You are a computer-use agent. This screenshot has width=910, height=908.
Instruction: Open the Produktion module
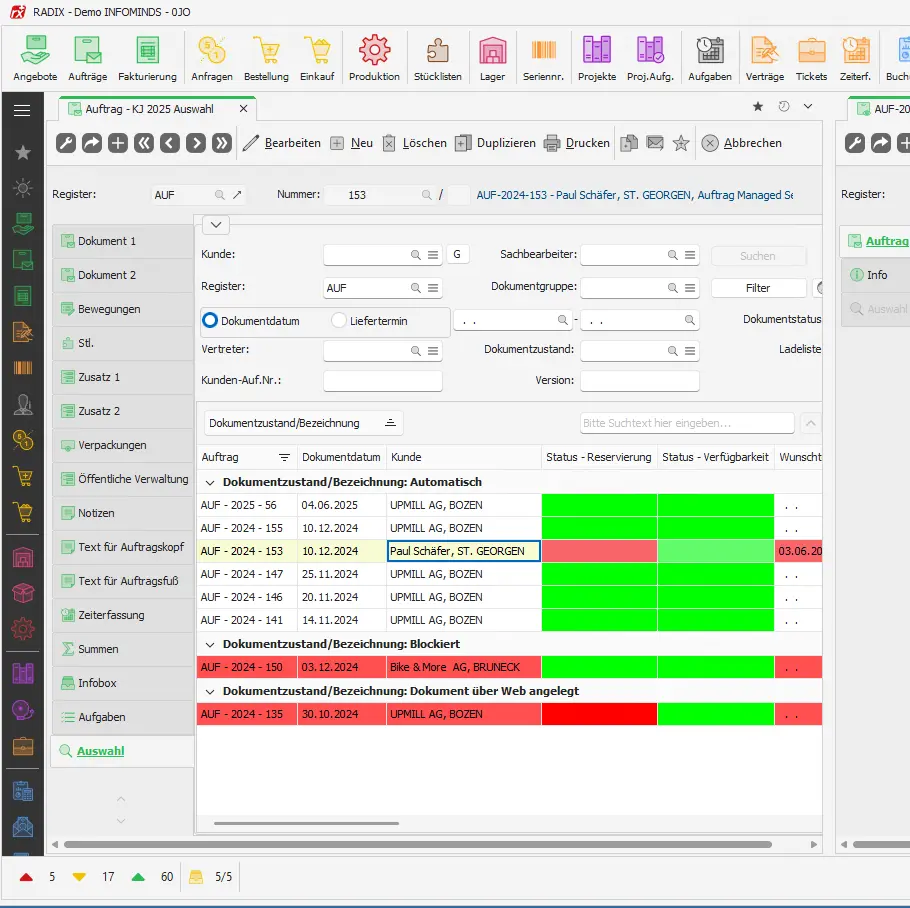pos(374,58)
